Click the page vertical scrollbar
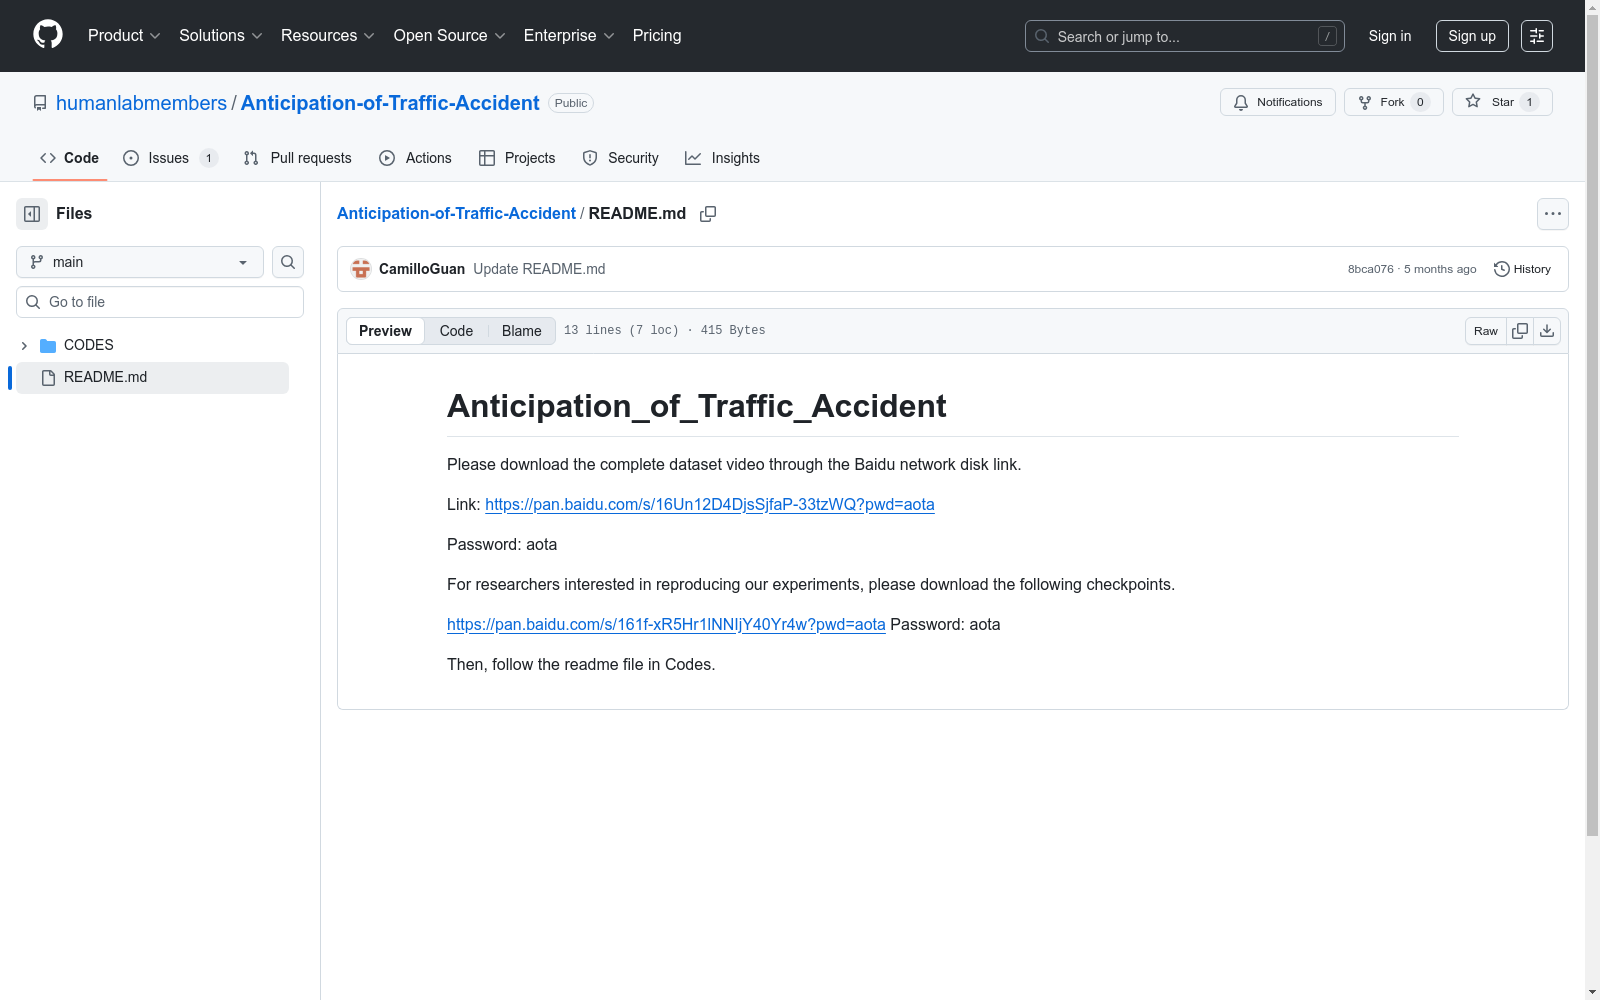This screenshot has height=1000, width=1600. tap(1592, 420)
